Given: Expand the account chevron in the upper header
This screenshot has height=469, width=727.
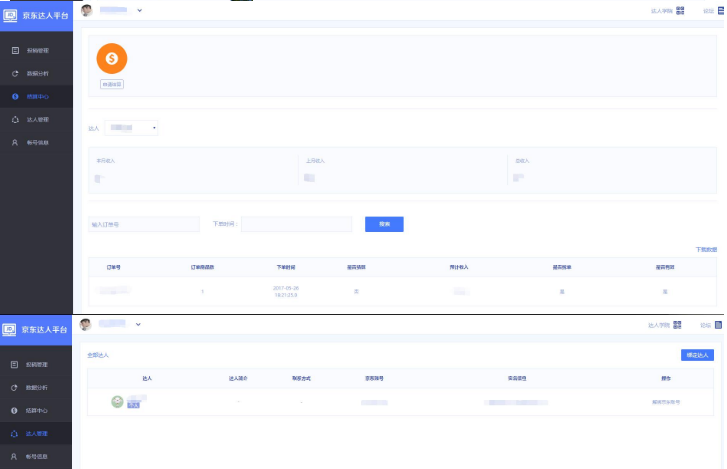Looking at the screenshot, I should tap(139, 10).
